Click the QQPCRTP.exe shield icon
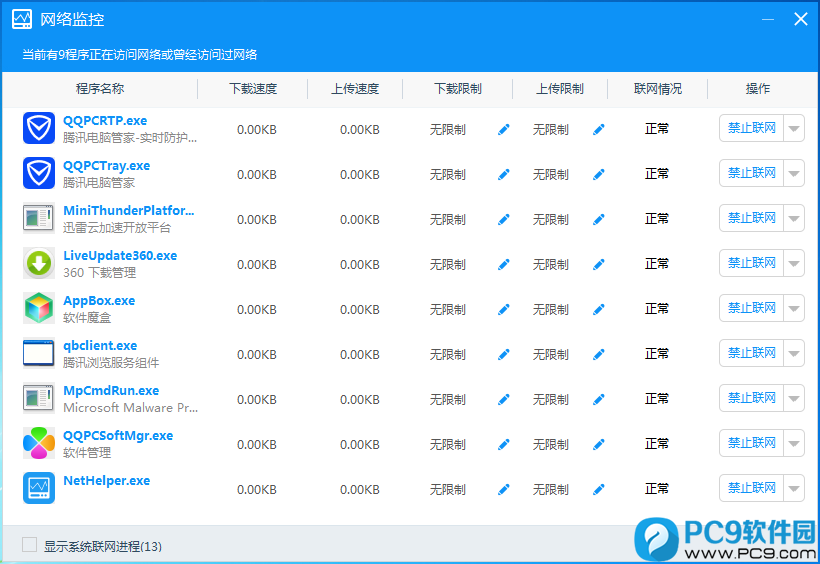 tap(39, 128)
